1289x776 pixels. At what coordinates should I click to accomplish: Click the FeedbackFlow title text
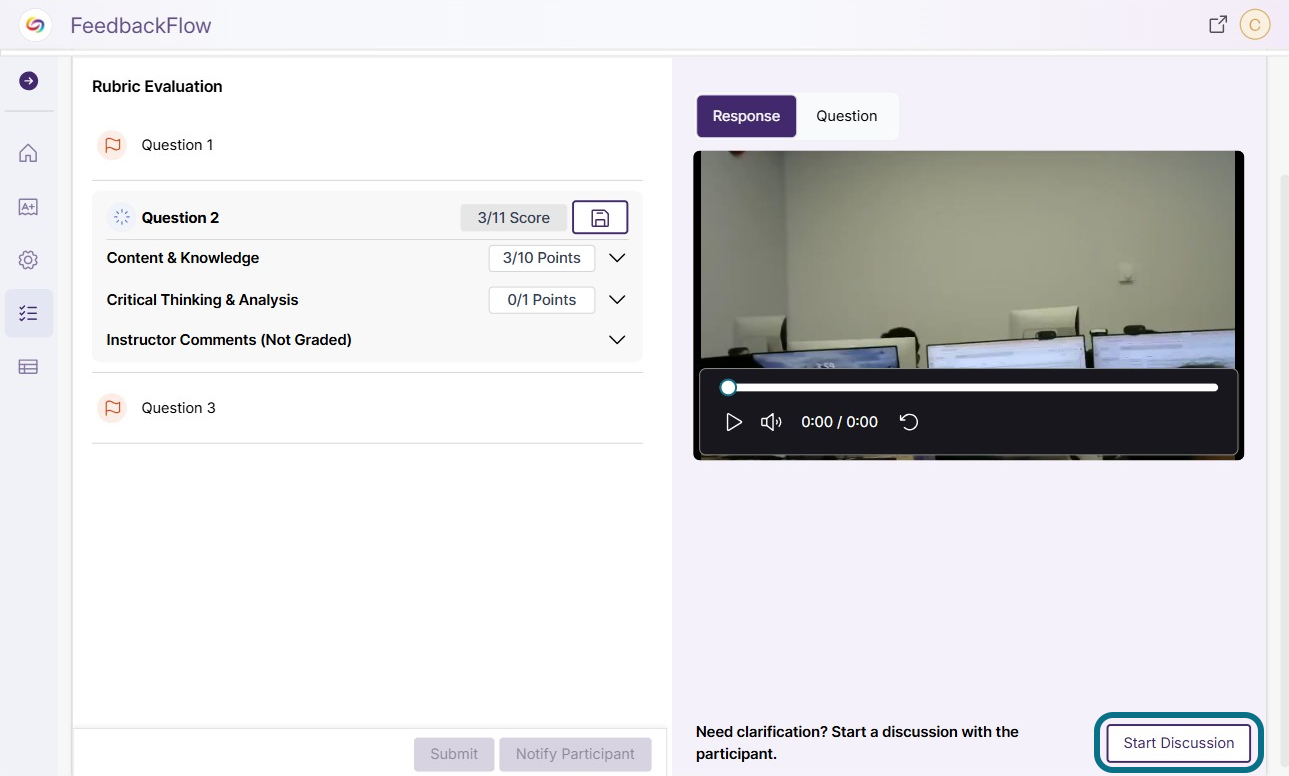pyautogui.click(x=141, y=26)
